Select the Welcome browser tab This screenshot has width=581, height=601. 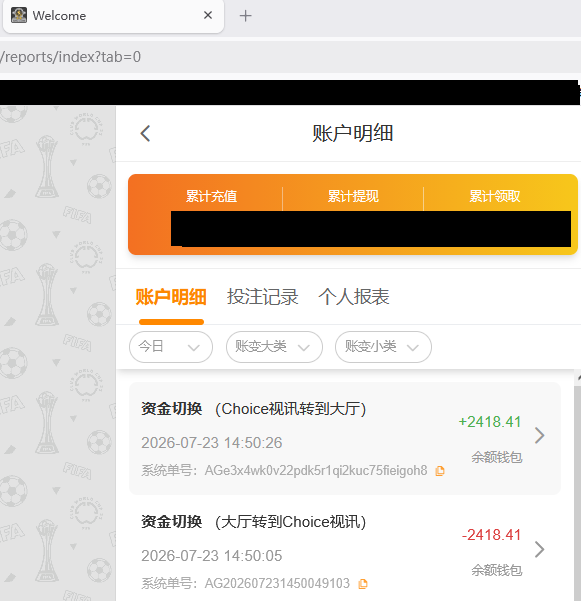pyautogui.click(x=113, y=16)
